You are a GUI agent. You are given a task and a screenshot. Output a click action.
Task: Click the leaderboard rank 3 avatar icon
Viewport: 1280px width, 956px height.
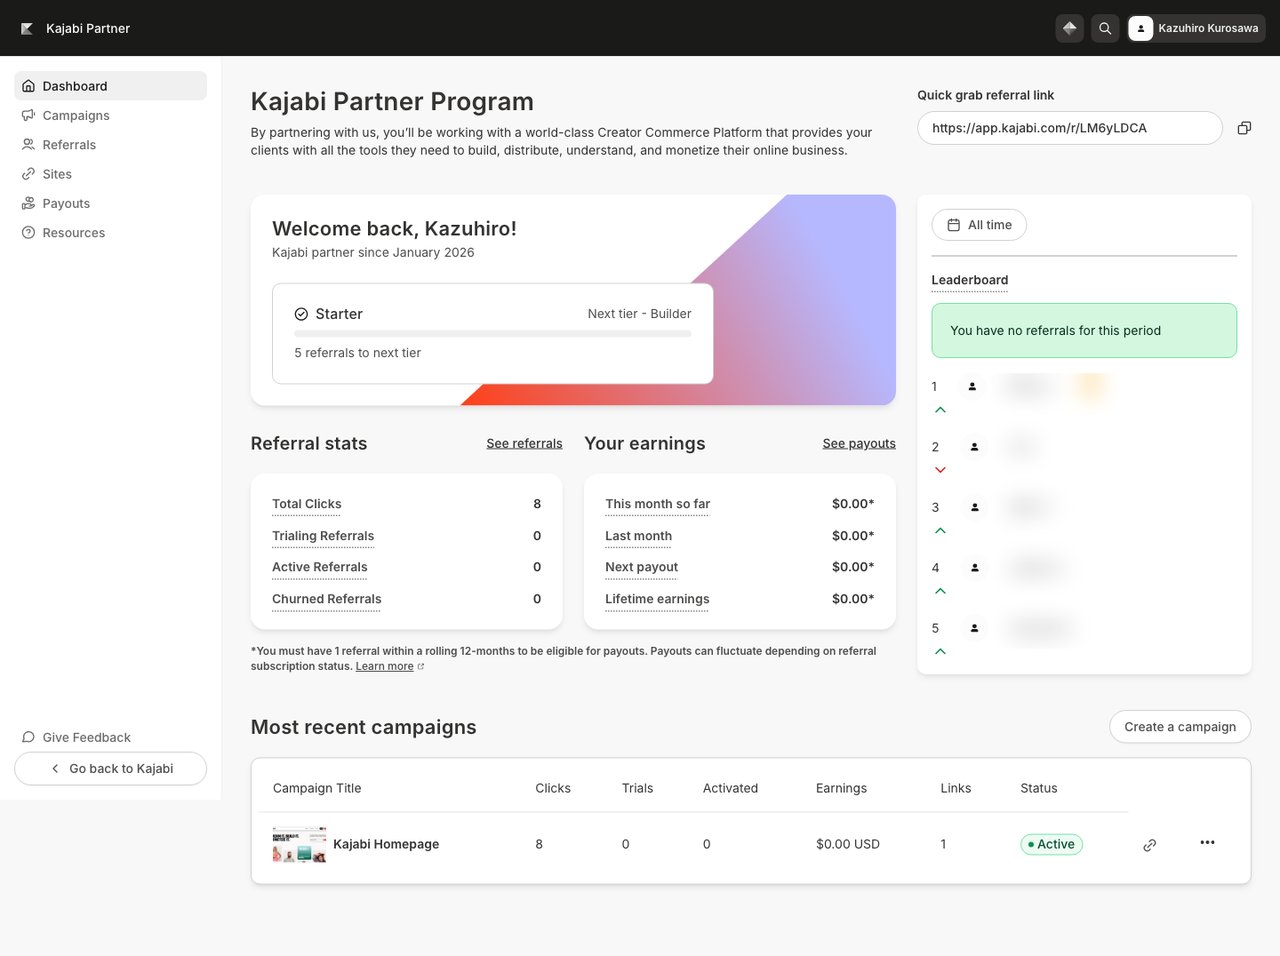975,507
